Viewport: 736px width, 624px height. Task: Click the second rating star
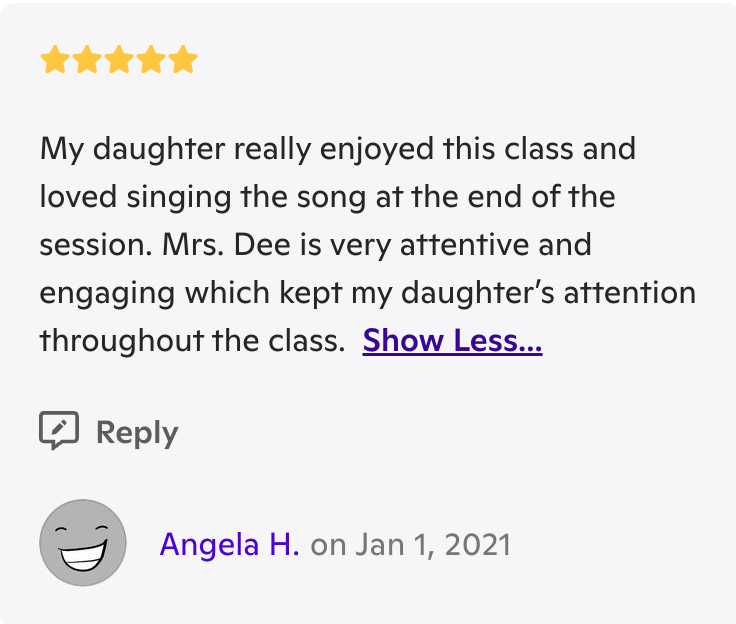point(86,61)
